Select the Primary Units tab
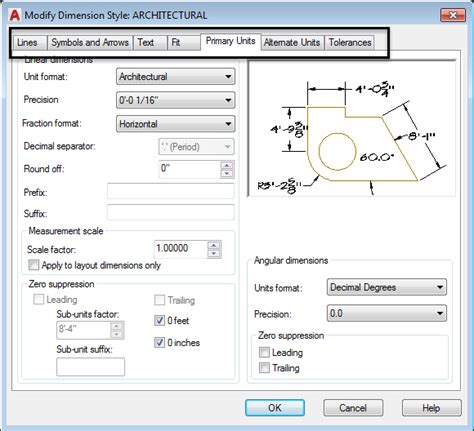 (231, 41)
